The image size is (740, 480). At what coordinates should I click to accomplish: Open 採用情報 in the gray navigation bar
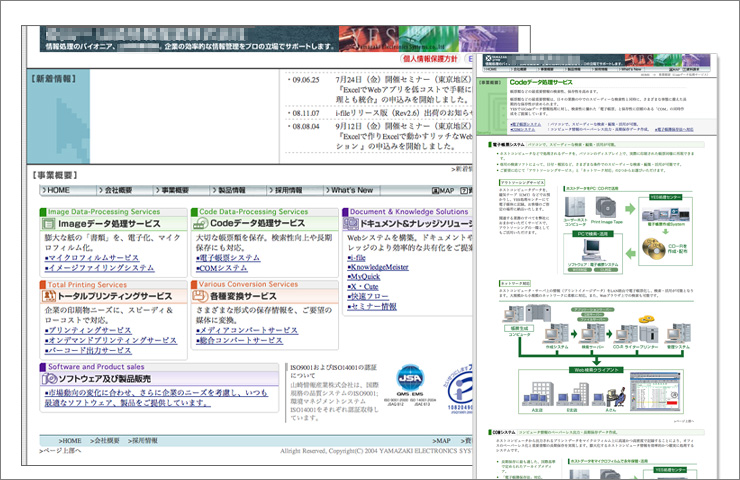285,190
